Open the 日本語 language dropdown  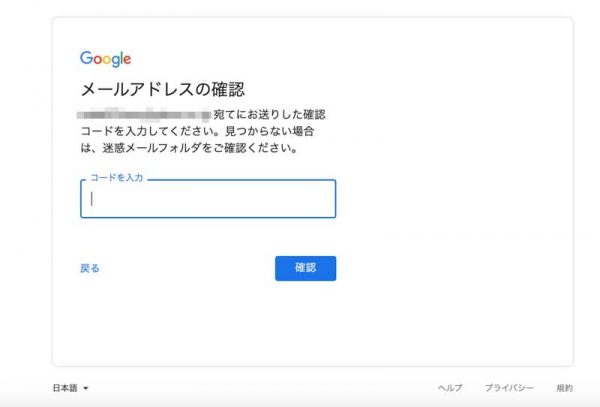pyautogui.click(x=70, y=388)
